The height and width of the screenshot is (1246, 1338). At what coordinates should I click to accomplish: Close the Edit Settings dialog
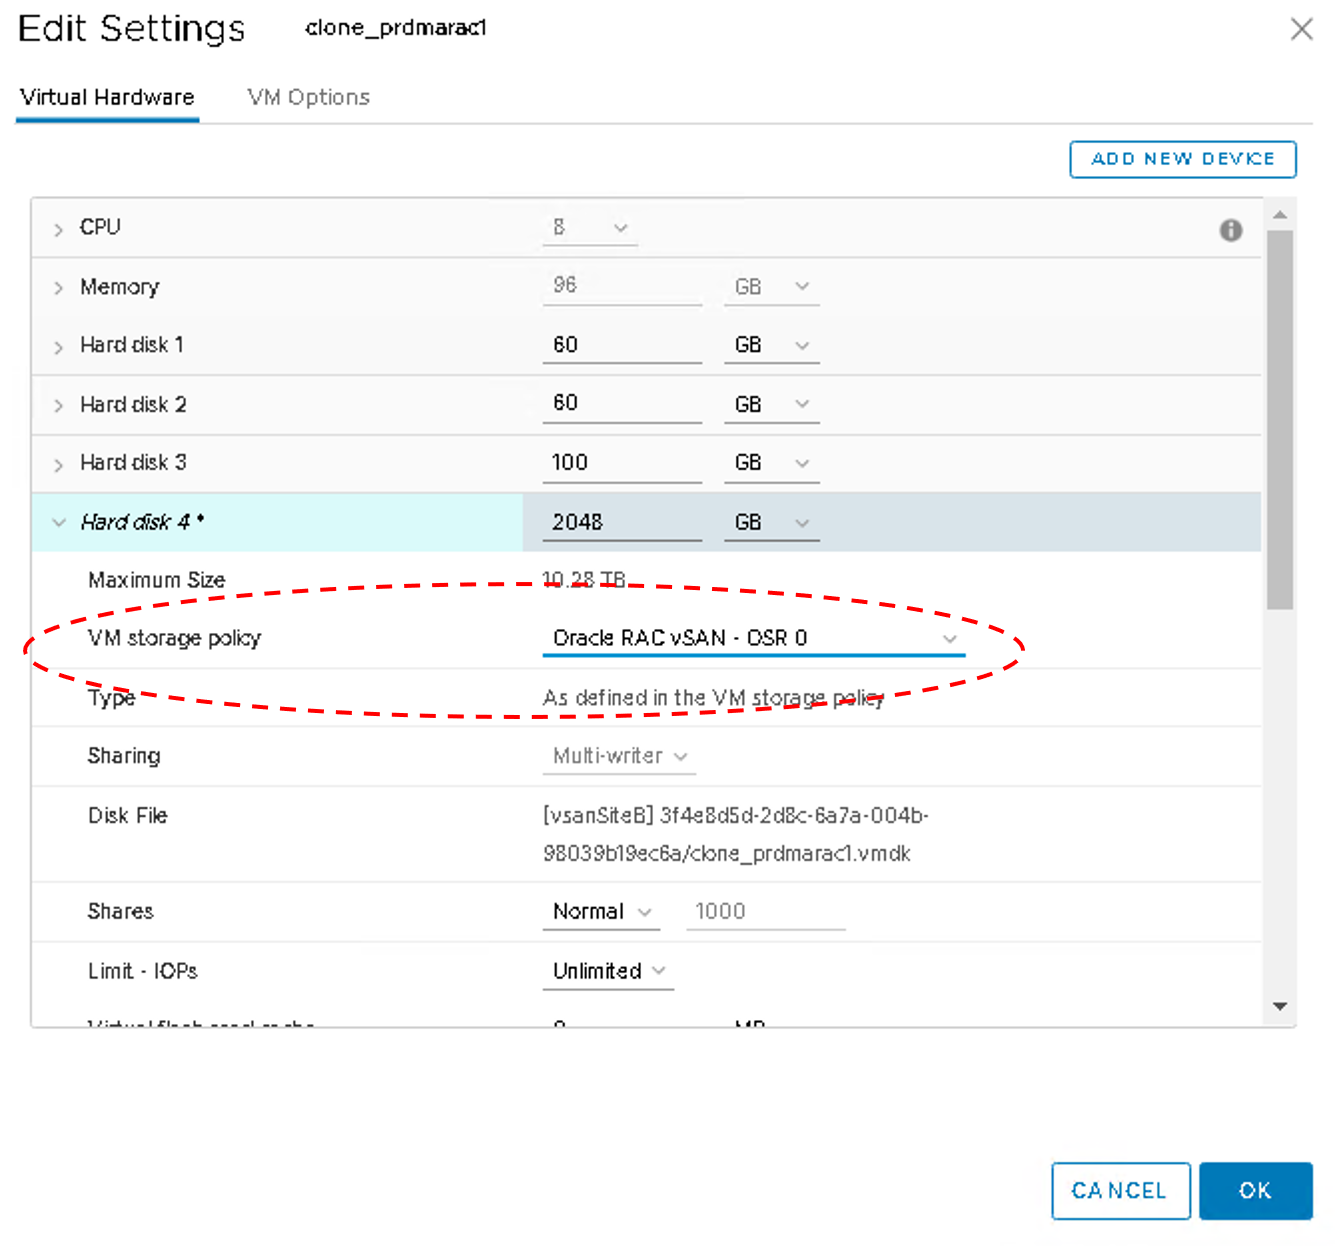coord(1301,29)
